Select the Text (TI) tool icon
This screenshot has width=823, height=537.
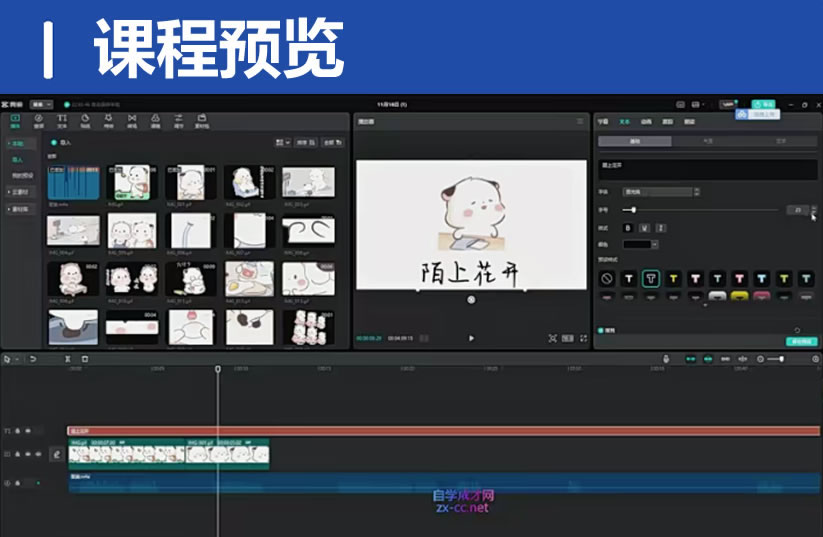coord(62,121)
